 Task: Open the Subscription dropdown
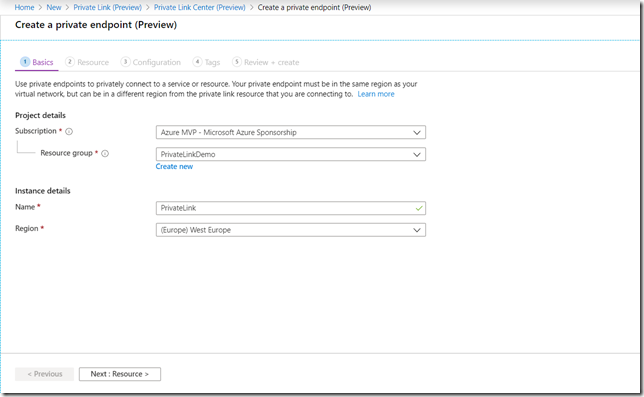291,132
